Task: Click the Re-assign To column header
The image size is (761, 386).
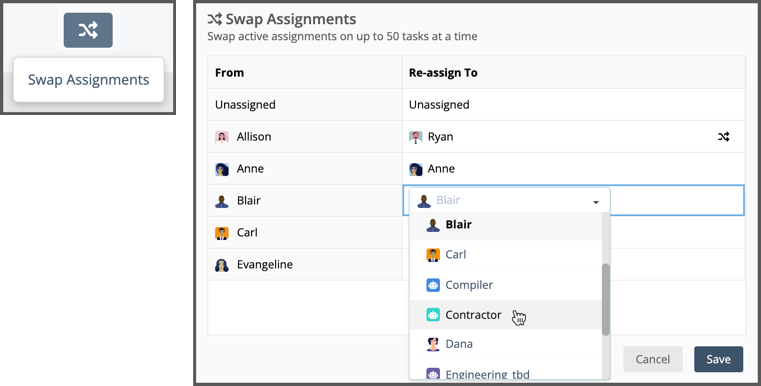Action: 574,73
